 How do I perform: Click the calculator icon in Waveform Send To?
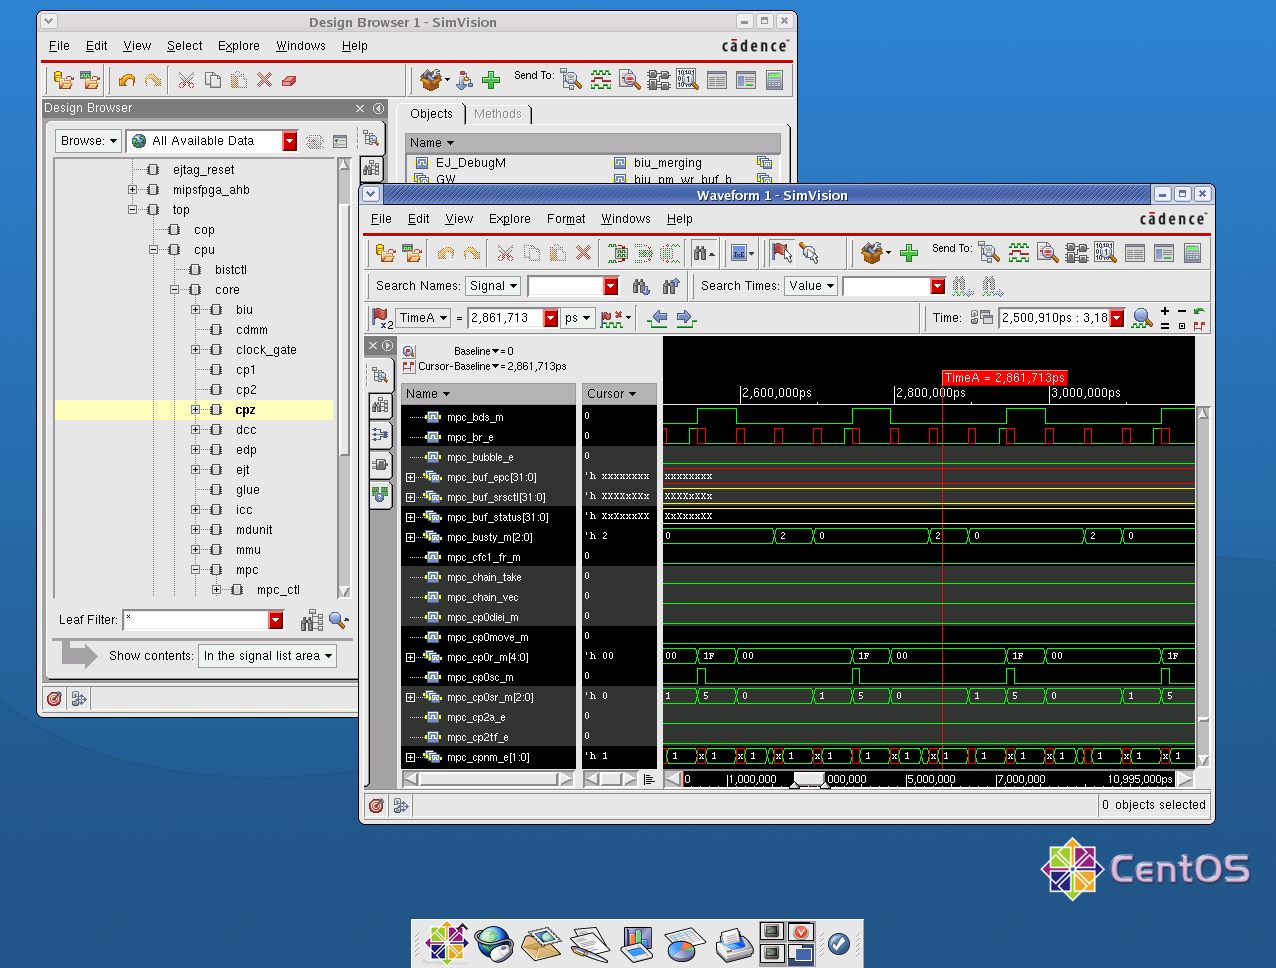(x=1192, y=254)
